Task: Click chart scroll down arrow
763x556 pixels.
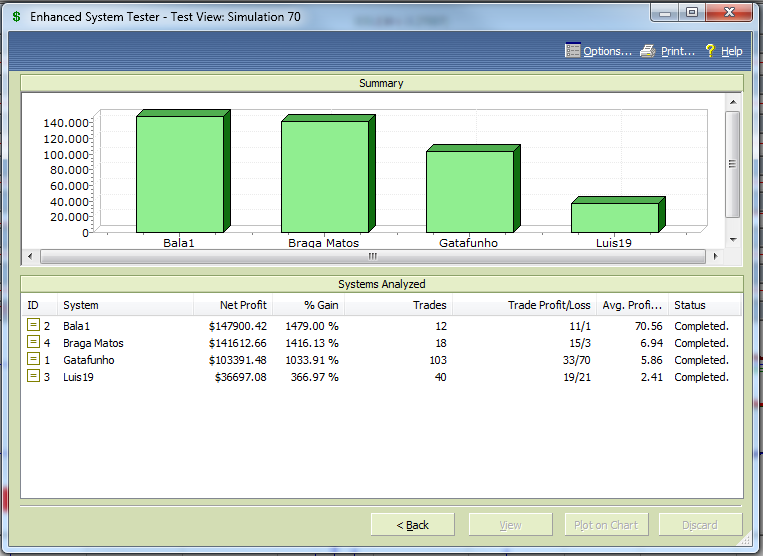Action: point(733,240)
